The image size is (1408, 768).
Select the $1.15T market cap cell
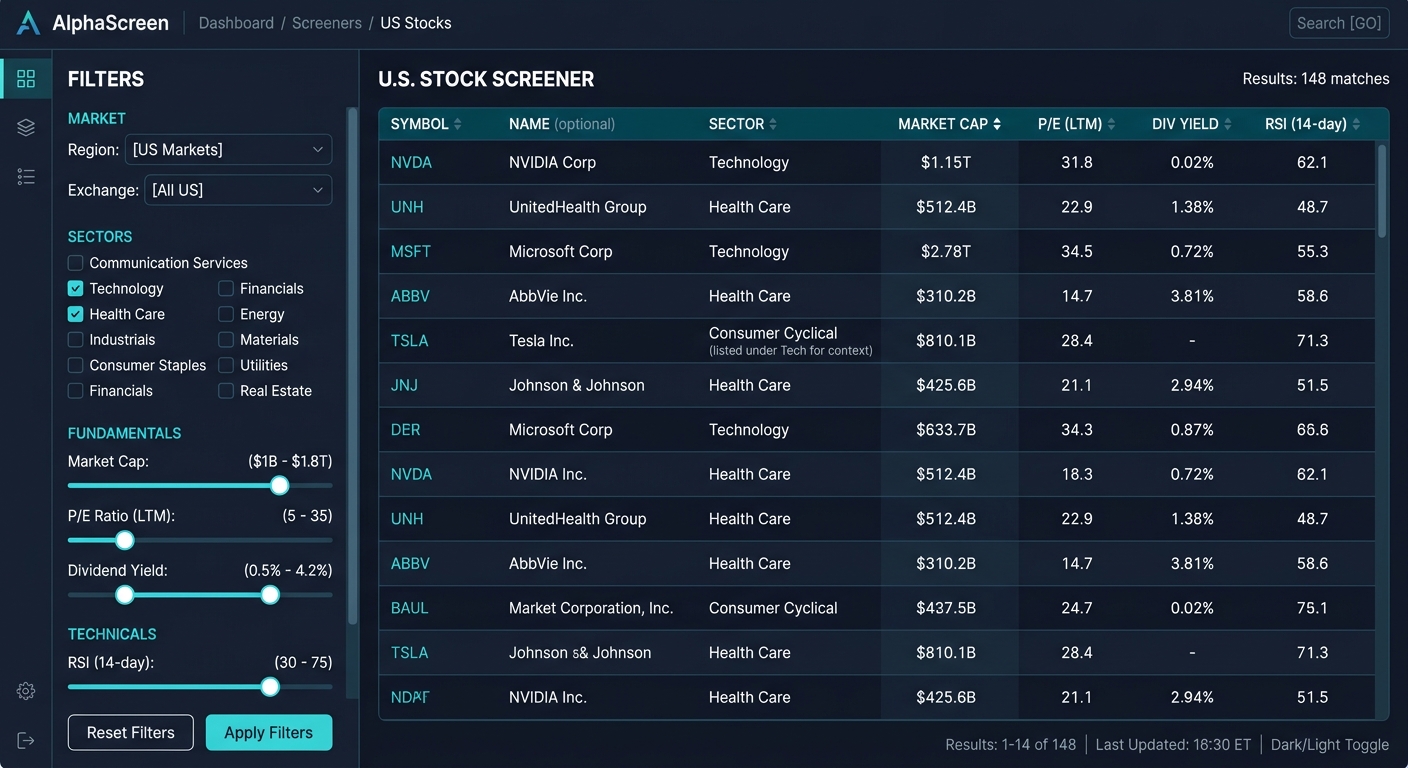pyautogui.click(x=946, y=162)
